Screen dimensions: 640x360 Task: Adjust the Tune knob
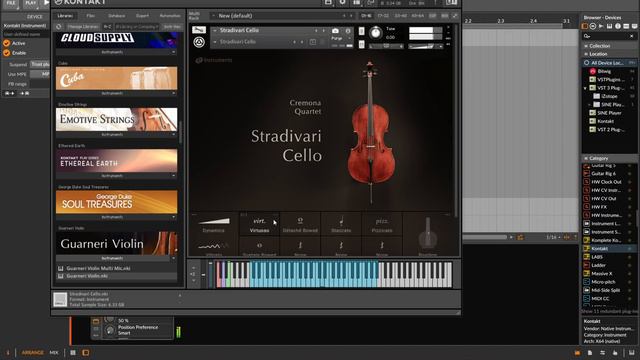[x=376, y=33]
